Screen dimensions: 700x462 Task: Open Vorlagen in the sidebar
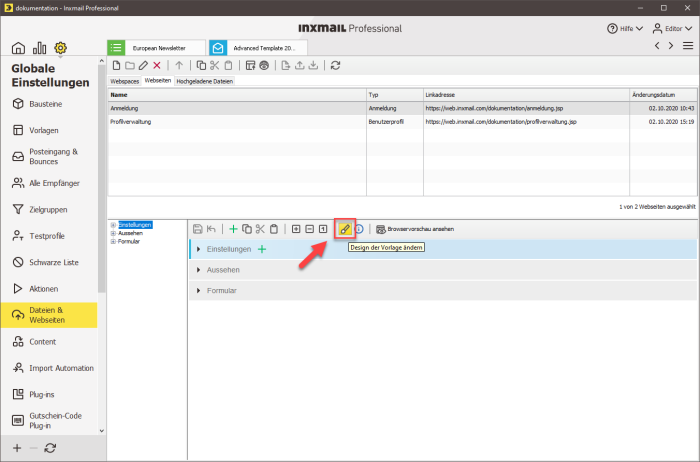pos(49,130)
